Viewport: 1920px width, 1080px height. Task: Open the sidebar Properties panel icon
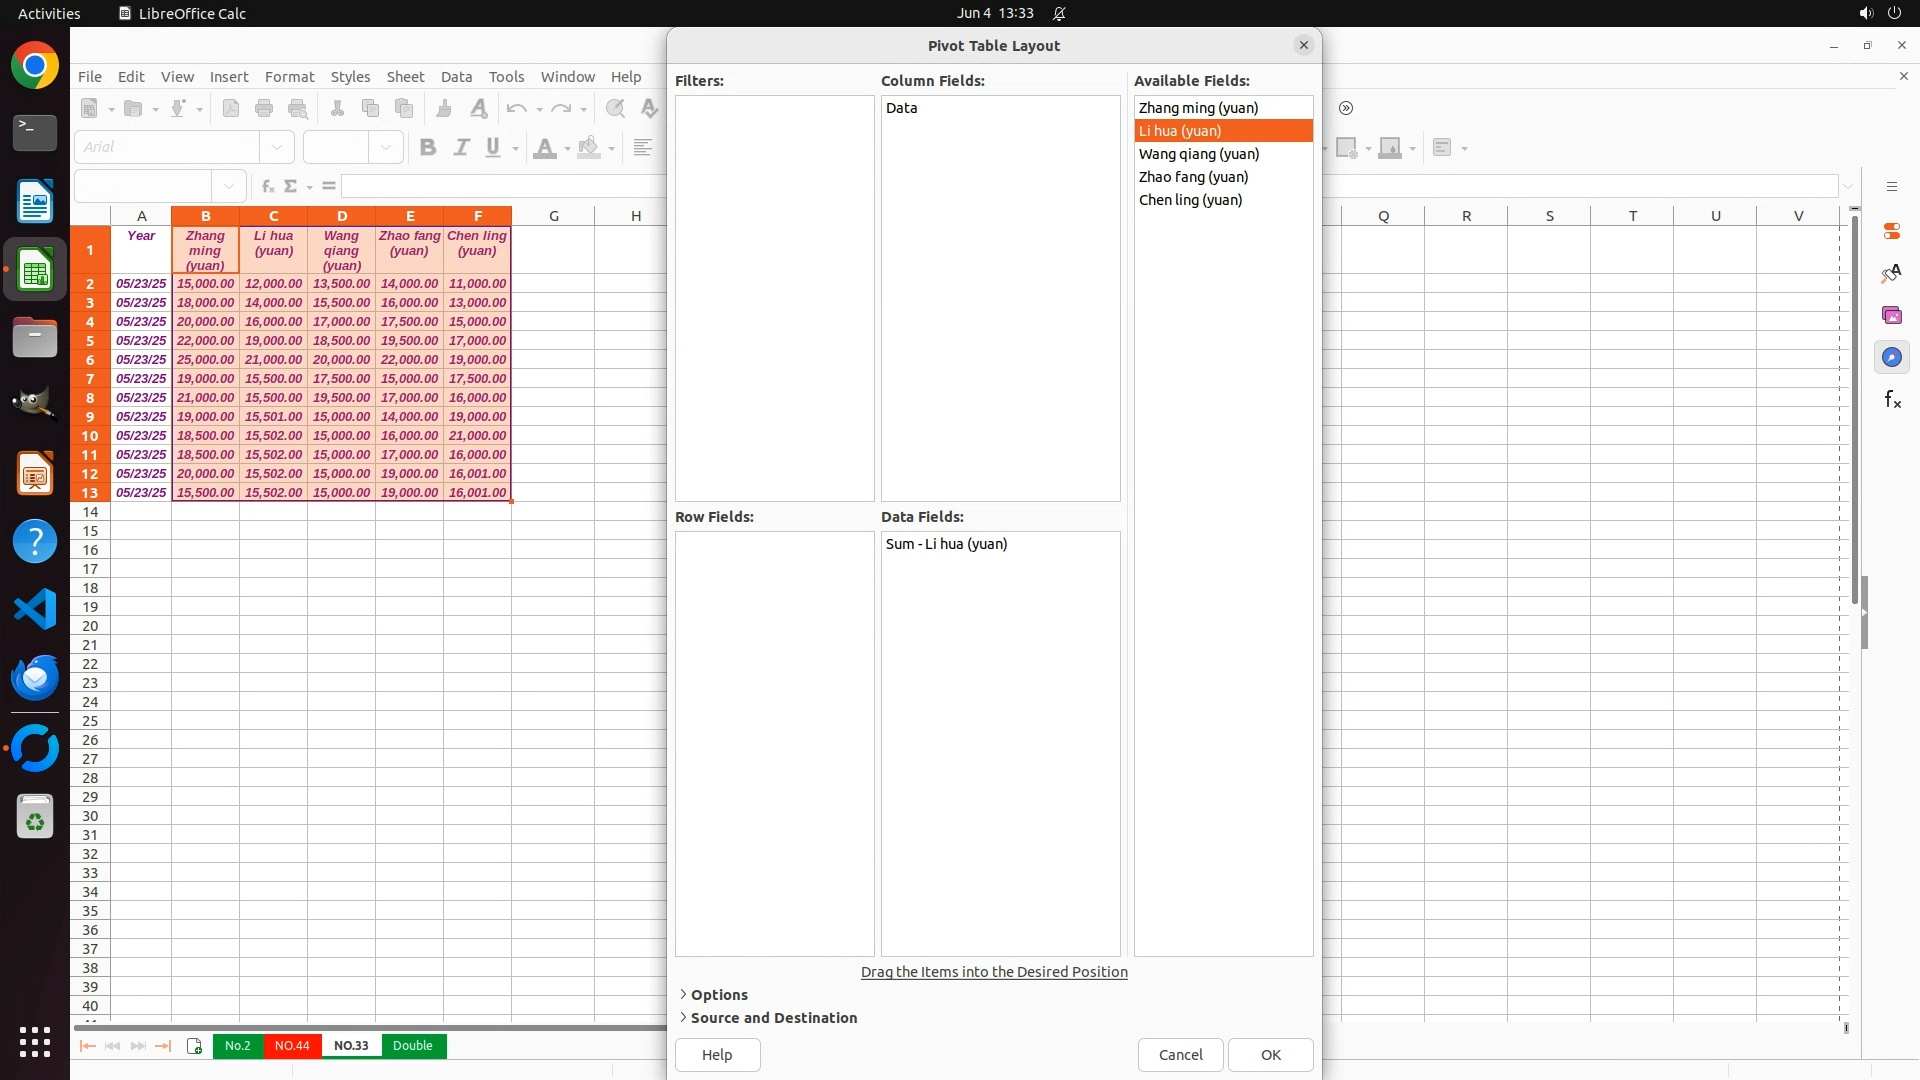click(1891, 231)
